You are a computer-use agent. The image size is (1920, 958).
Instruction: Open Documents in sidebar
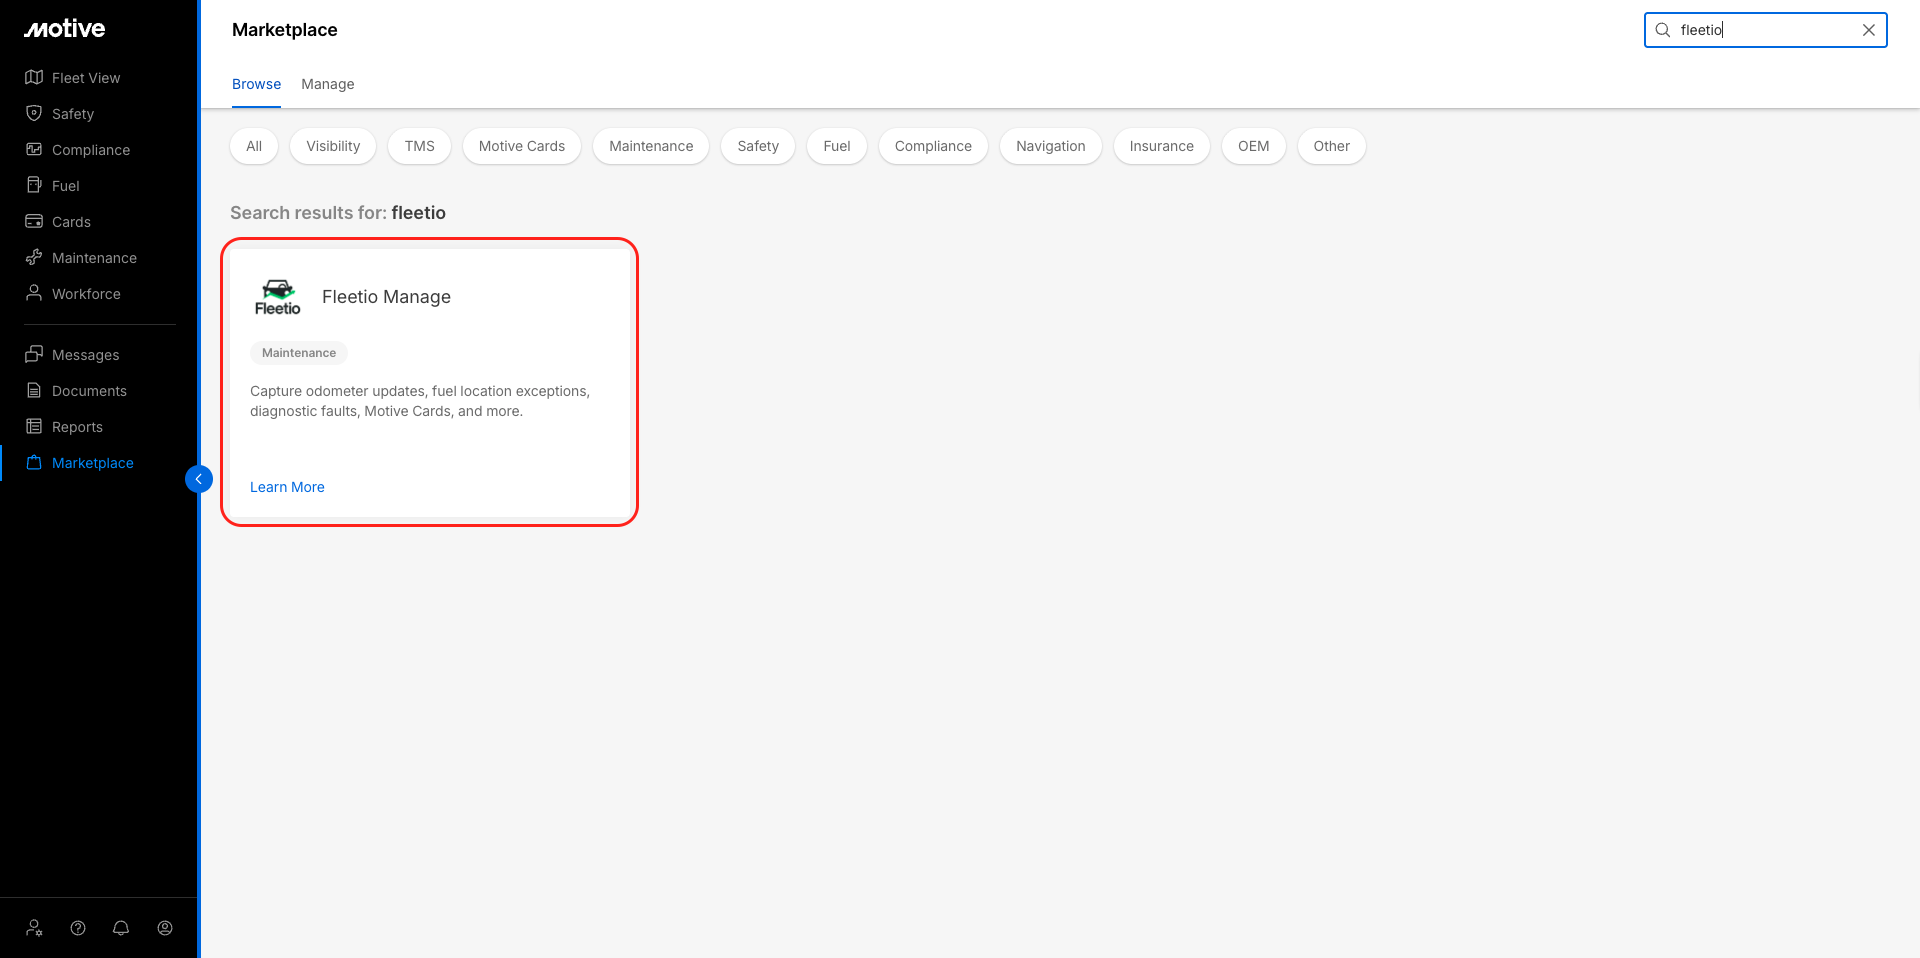click(x=89, y=391)
